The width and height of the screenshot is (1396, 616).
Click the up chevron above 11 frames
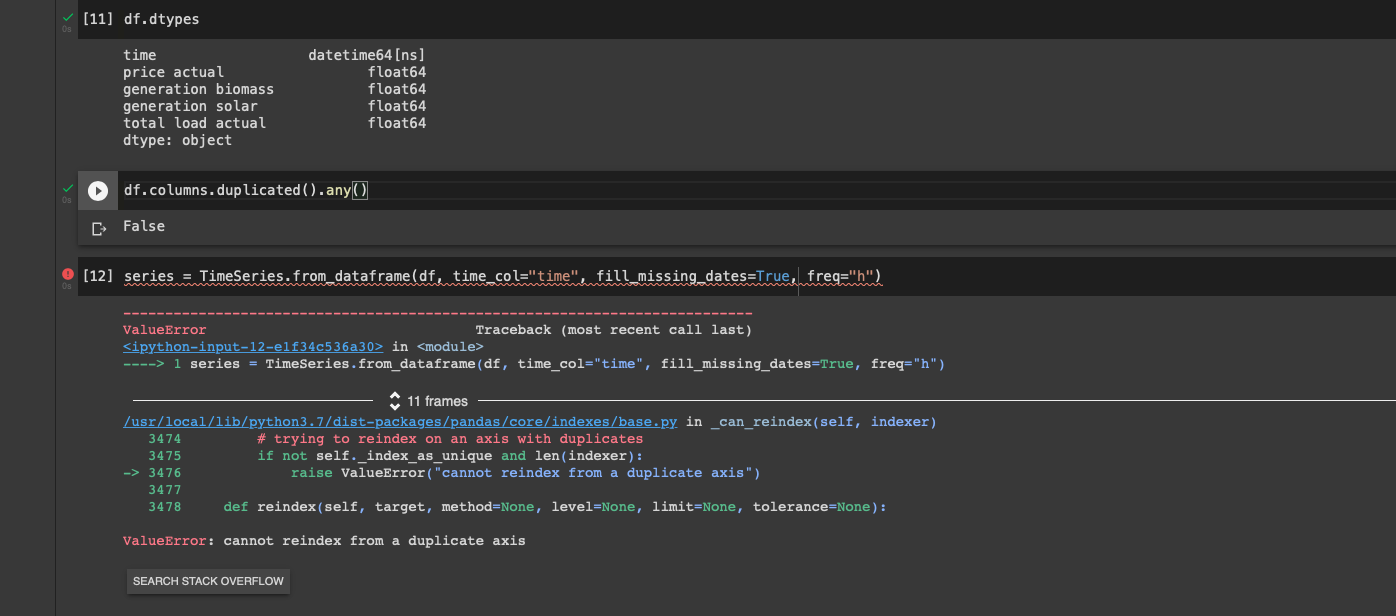pos(395,395)
